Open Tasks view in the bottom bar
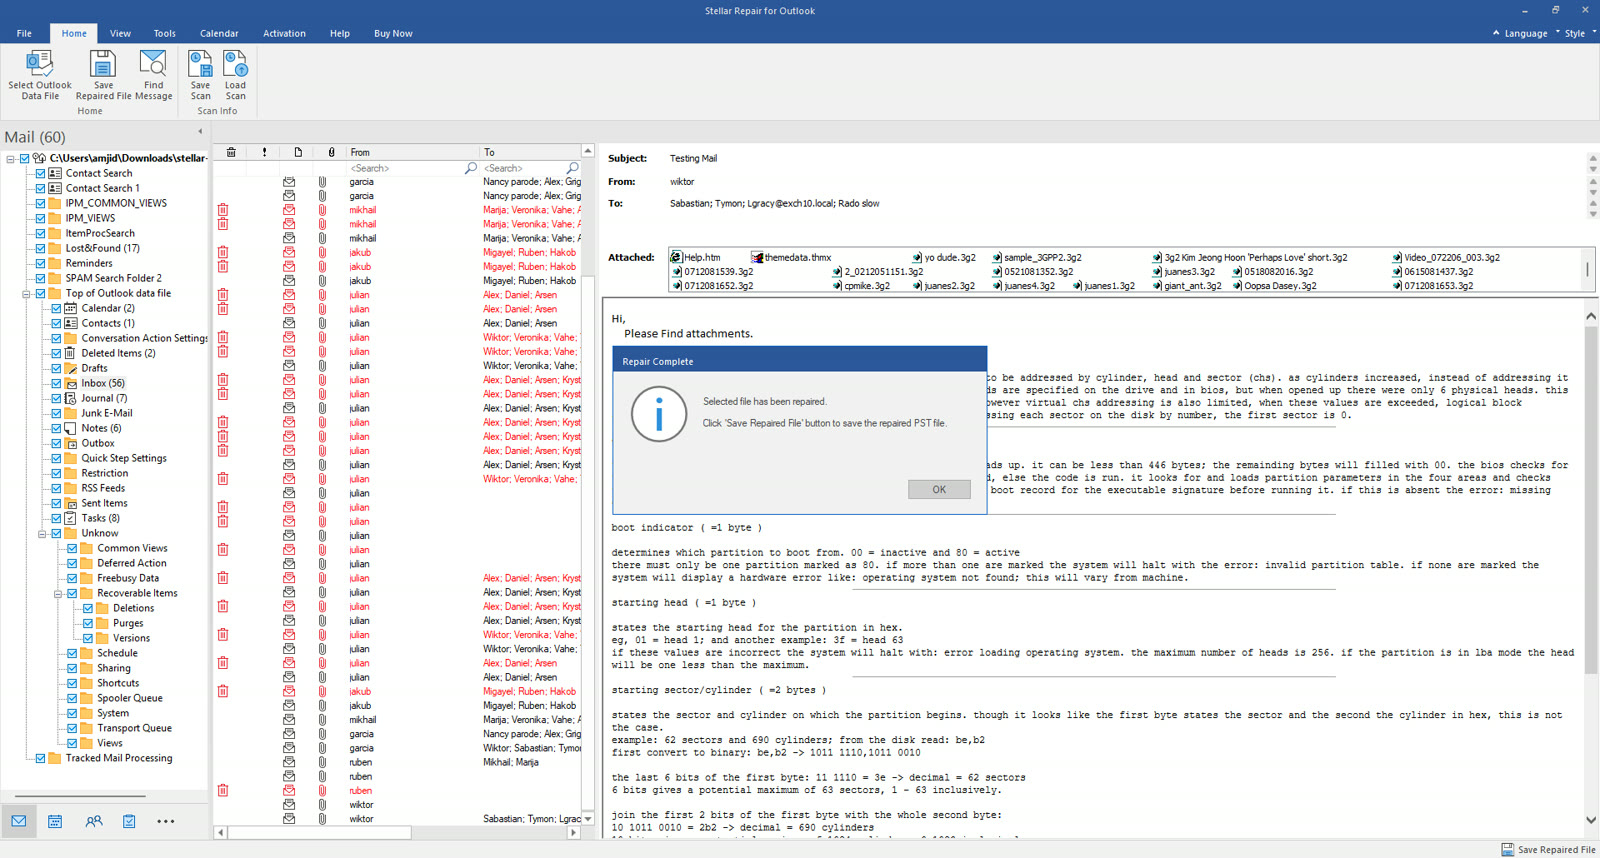Screen dimensions: 1600x858 tap(129, 821)
